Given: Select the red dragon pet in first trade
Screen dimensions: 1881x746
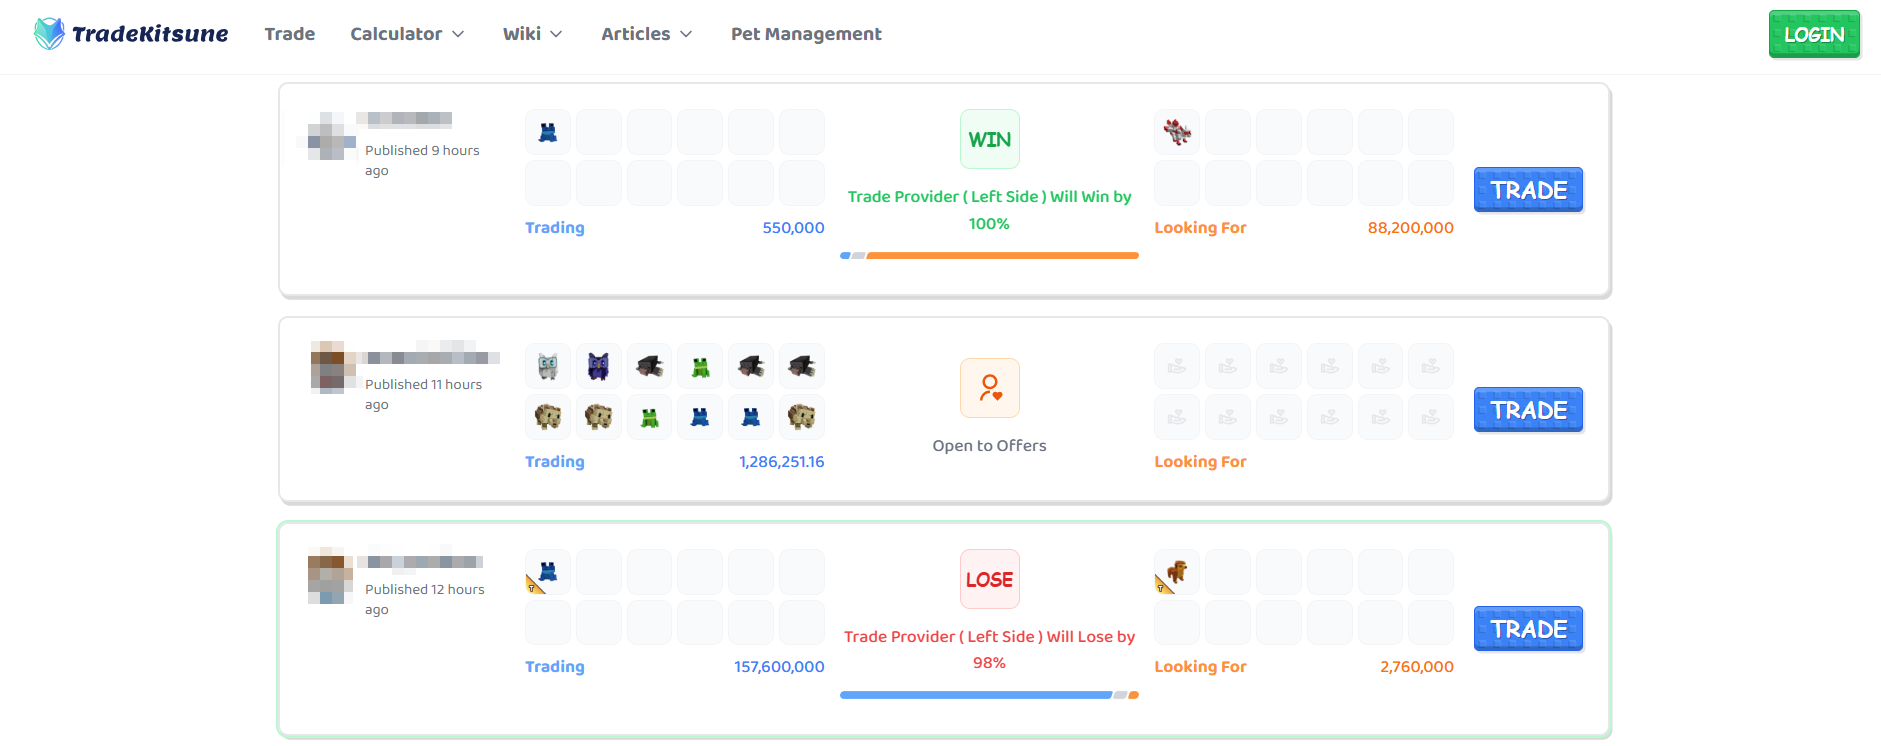Looking at the screenshot, I should click(x=1177, y=132).
